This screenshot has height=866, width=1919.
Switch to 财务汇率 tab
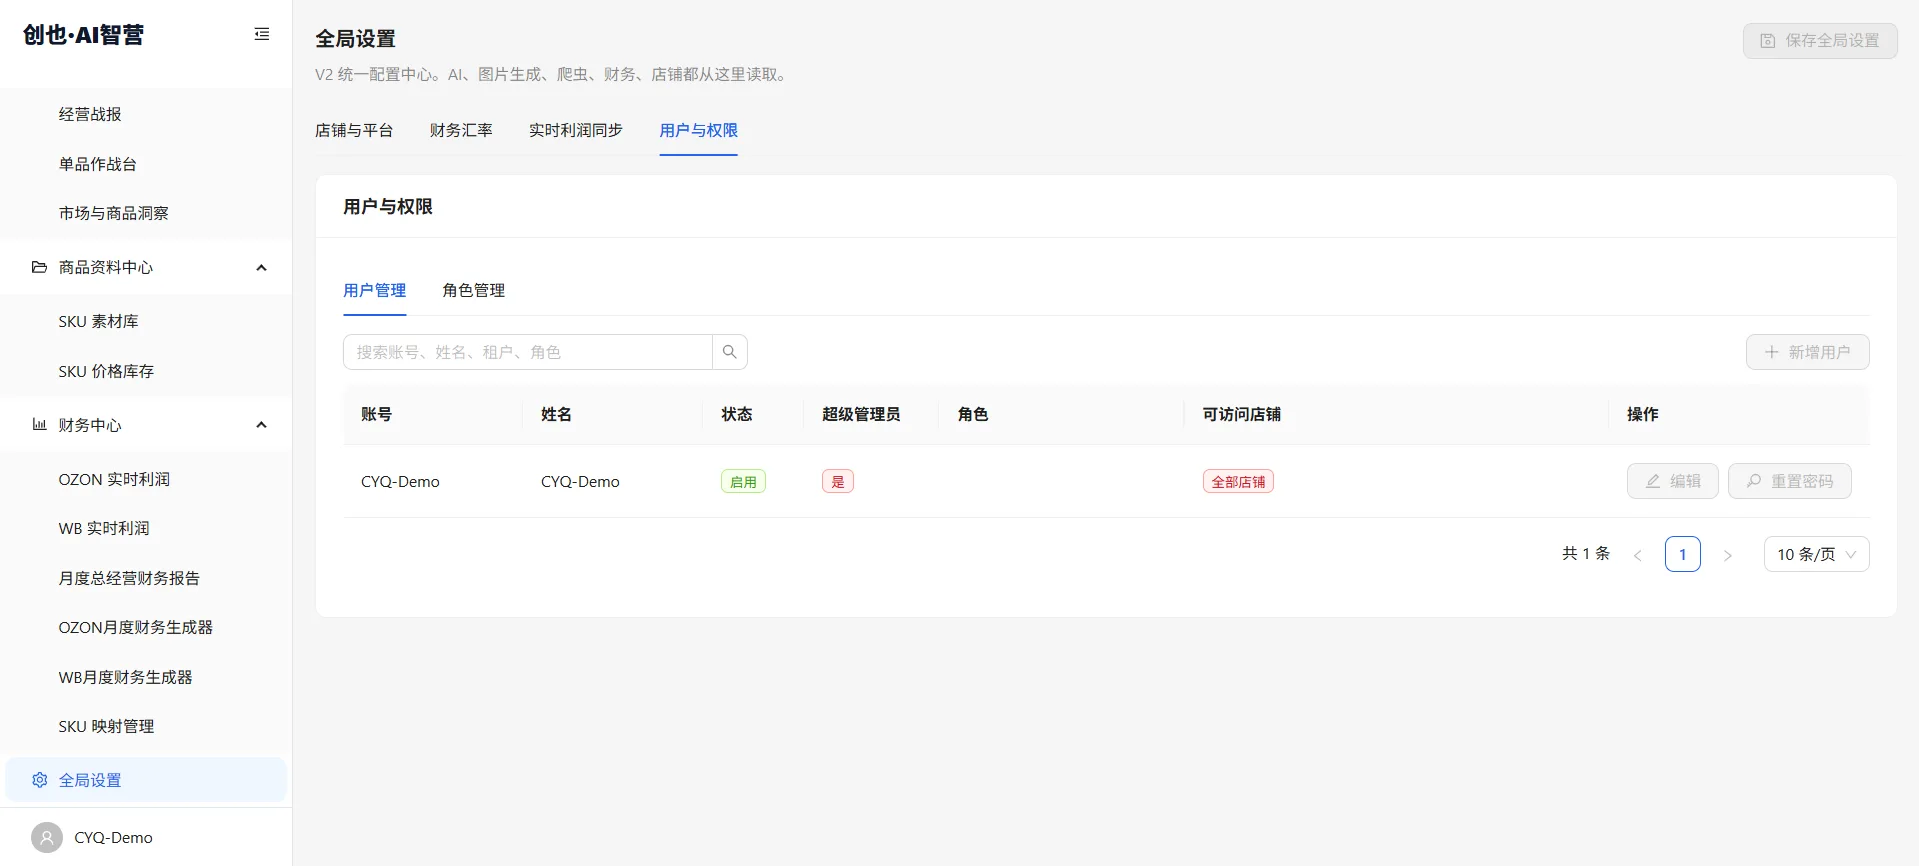[461, 130]
